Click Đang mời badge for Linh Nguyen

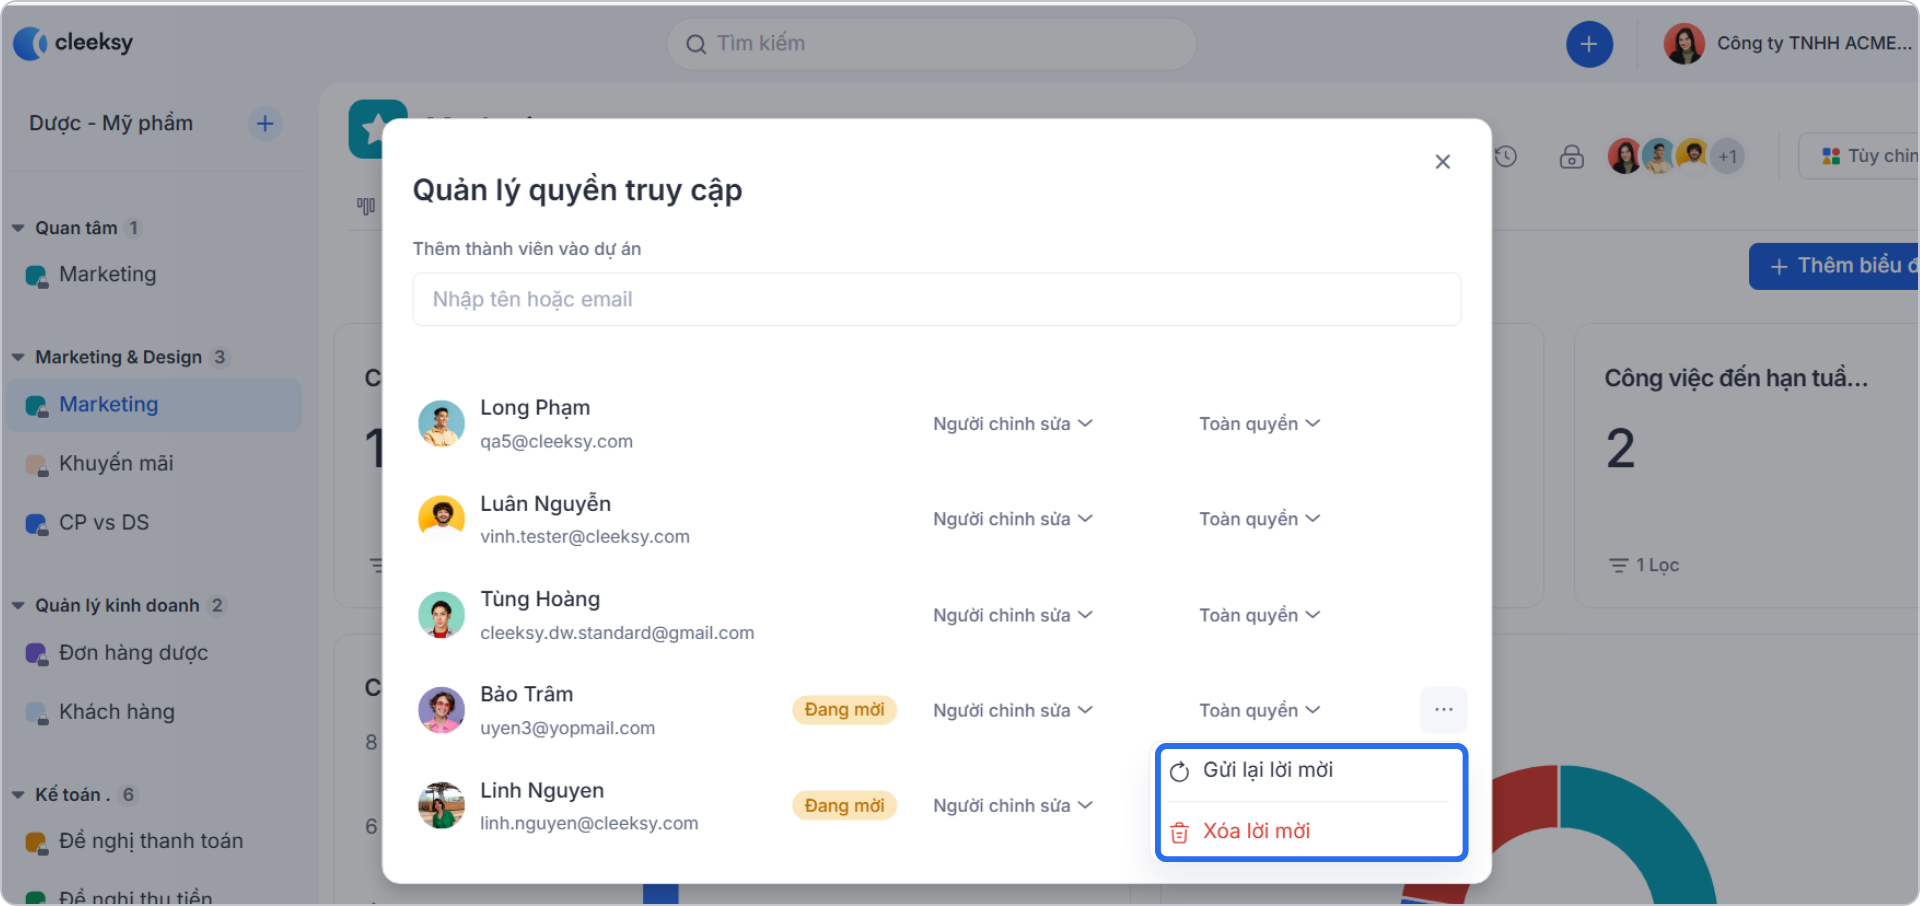pyautogui.click(x=845, y=806)
